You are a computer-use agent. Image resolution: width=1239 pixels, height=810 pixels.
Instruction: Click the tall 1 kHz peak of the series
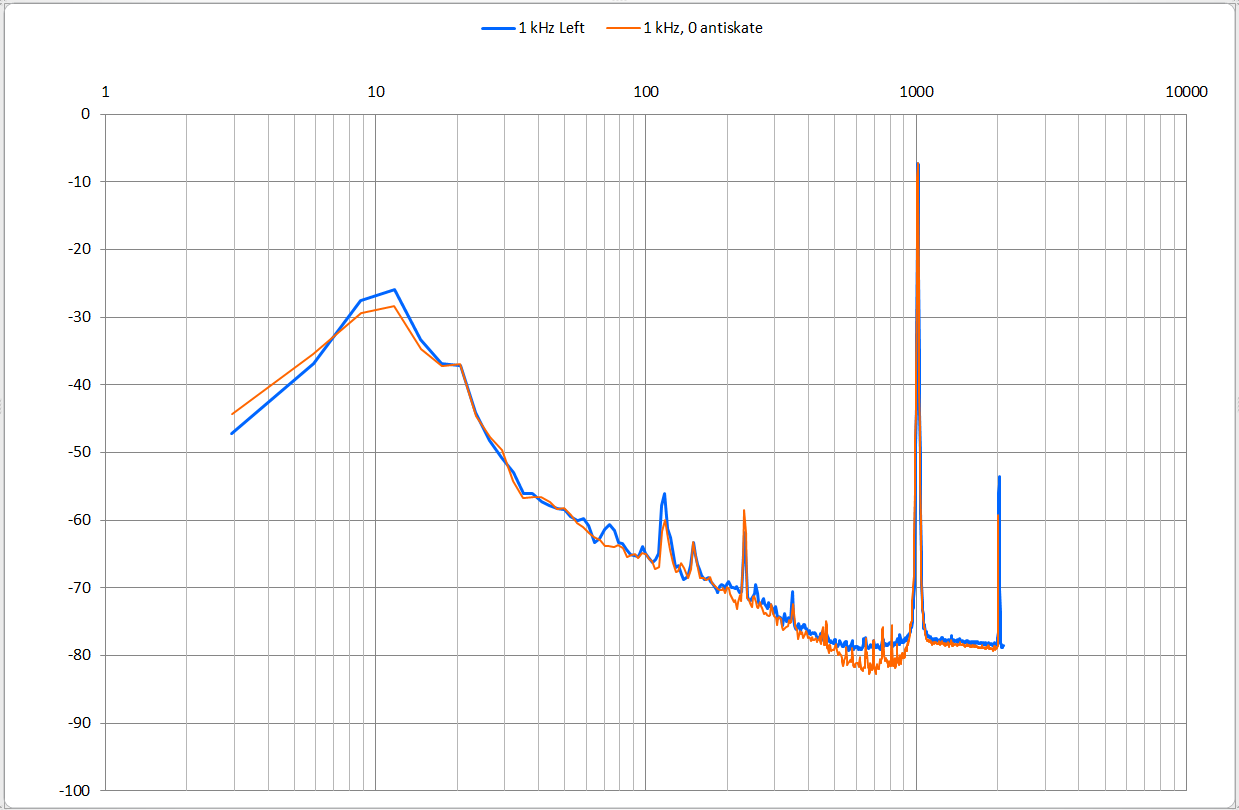pos(917,165)
